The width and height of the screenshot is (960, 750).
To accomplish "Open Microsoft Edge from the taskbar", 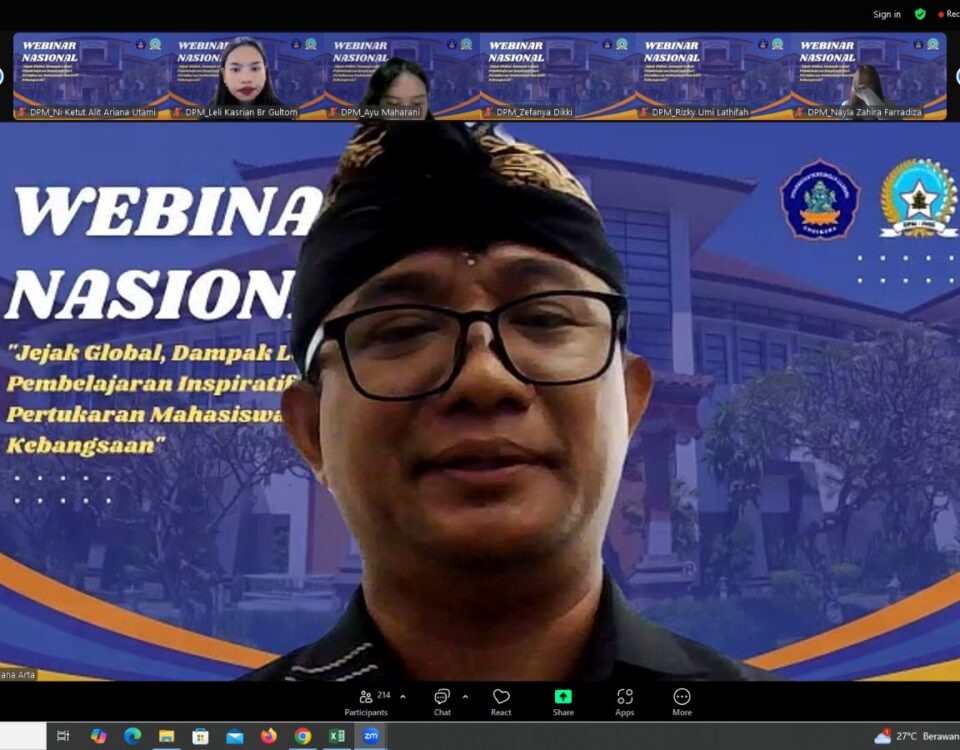I will pyautogui.click(x=132, y=736).
